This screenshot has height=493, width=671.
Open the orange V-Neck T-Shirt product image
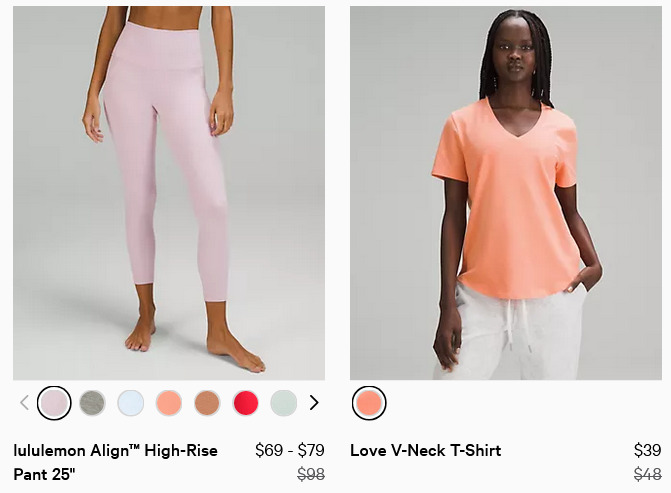point(506,193)
